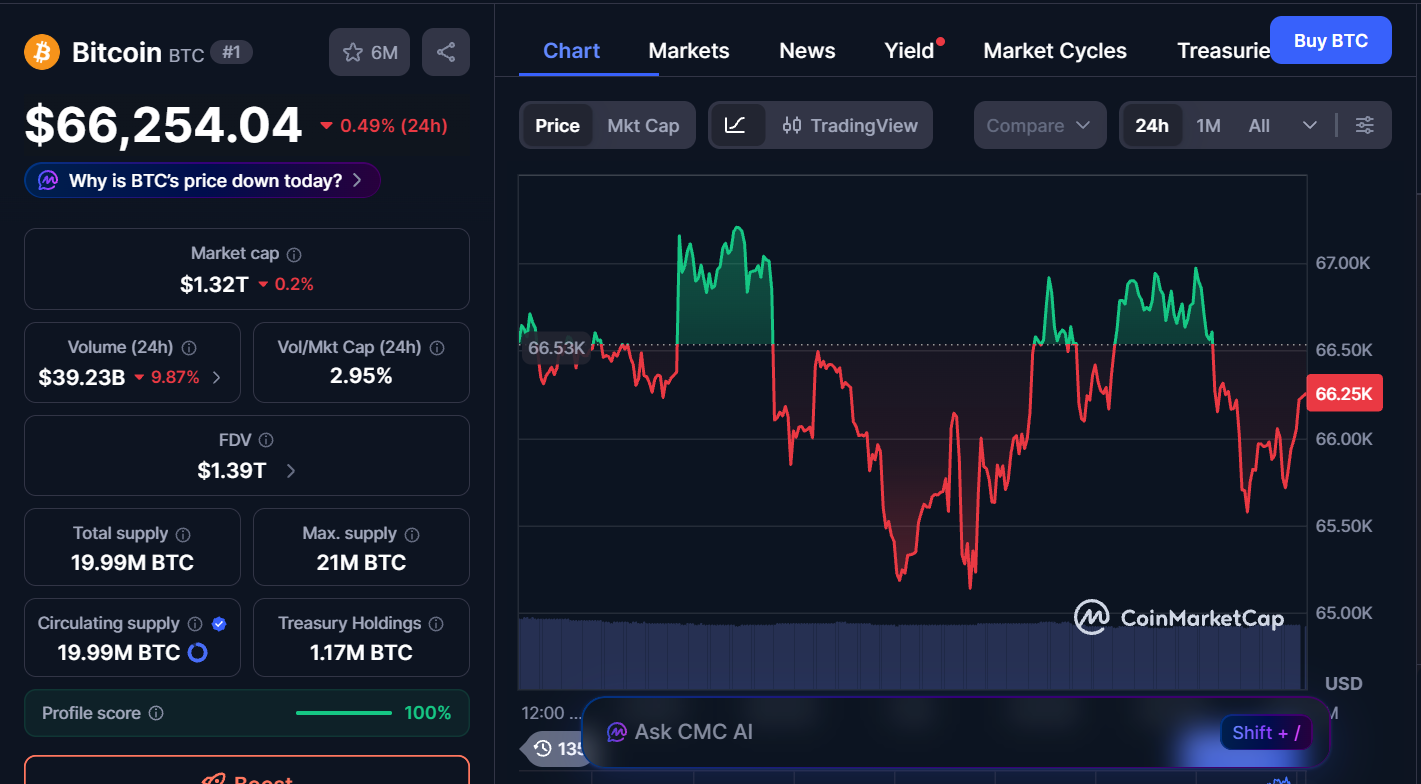
Task: Set chart range to 1M
Action: click(x=1208, y=125)
